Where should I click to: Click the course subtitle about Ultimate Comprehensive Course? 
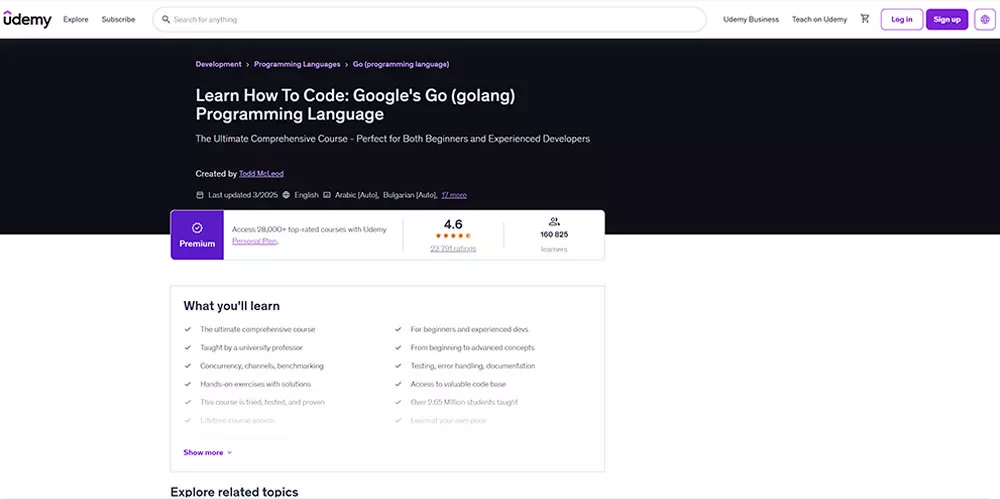tap(393, 138)
